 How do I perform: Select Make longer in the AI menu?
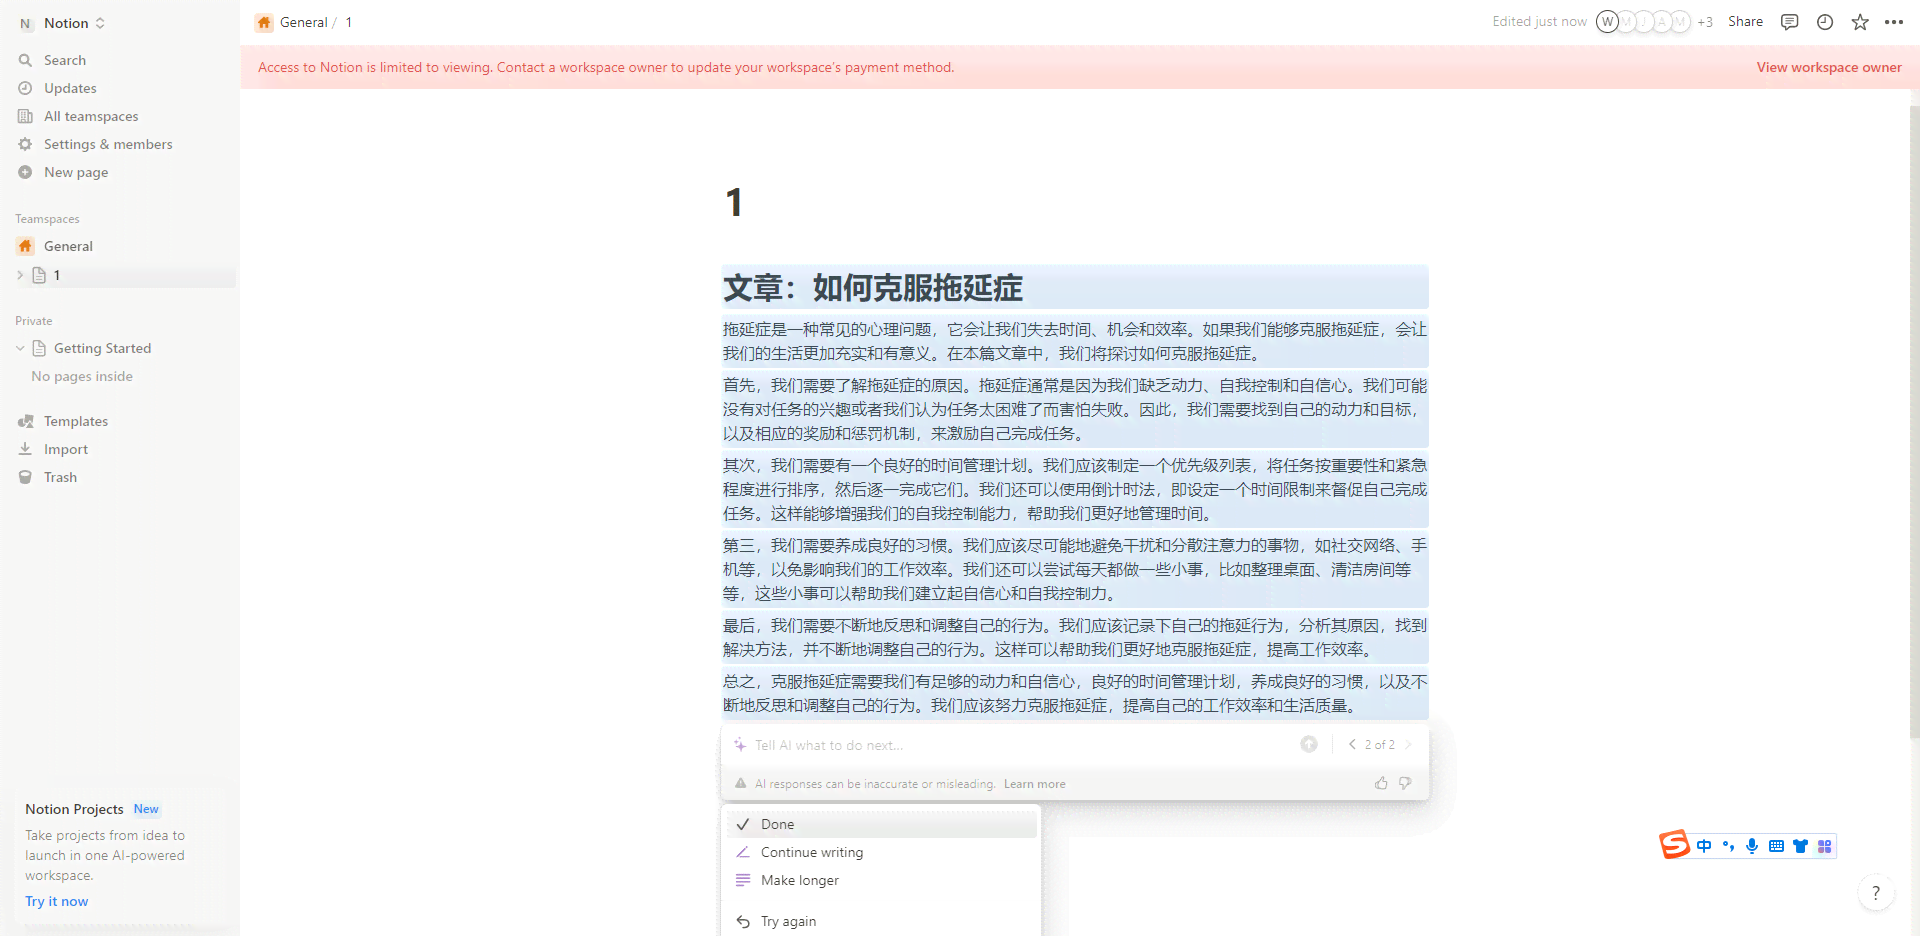click(881, 880)
